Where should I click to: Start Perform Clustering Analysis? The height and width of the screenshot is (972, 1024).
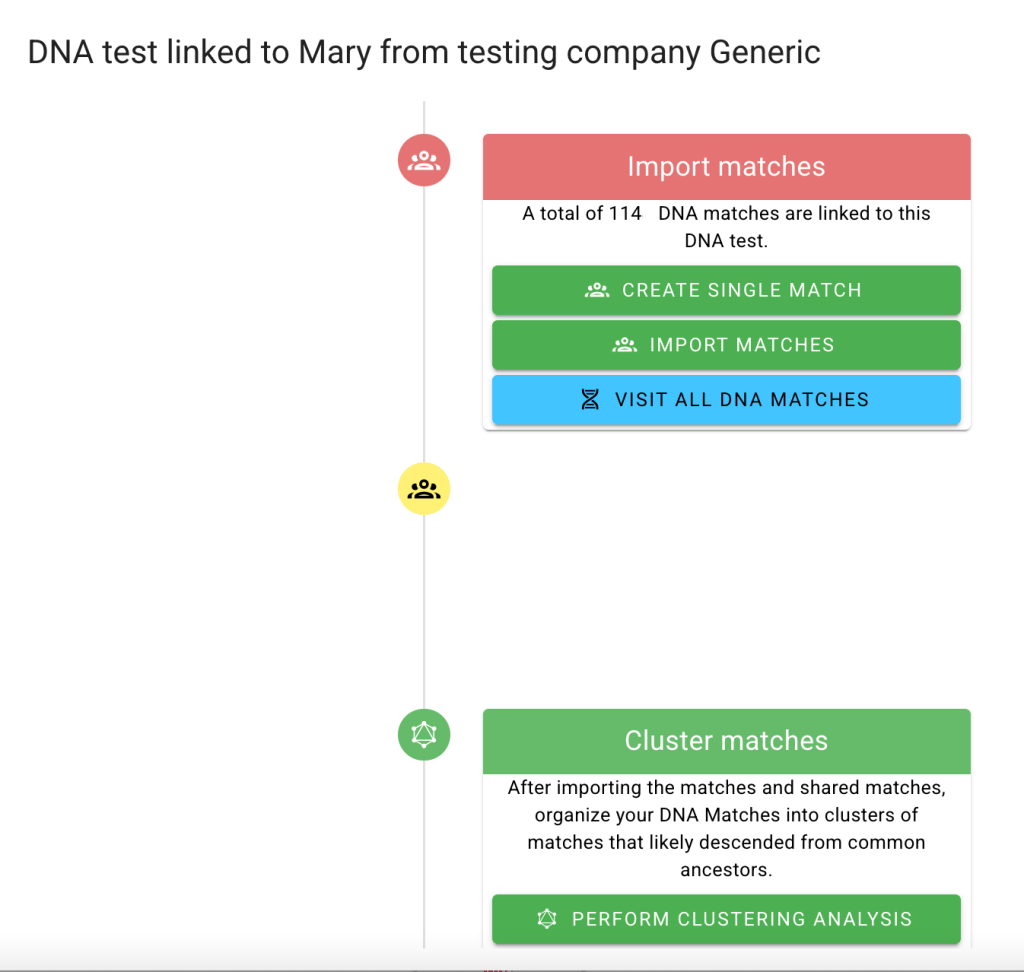[726, 919]
